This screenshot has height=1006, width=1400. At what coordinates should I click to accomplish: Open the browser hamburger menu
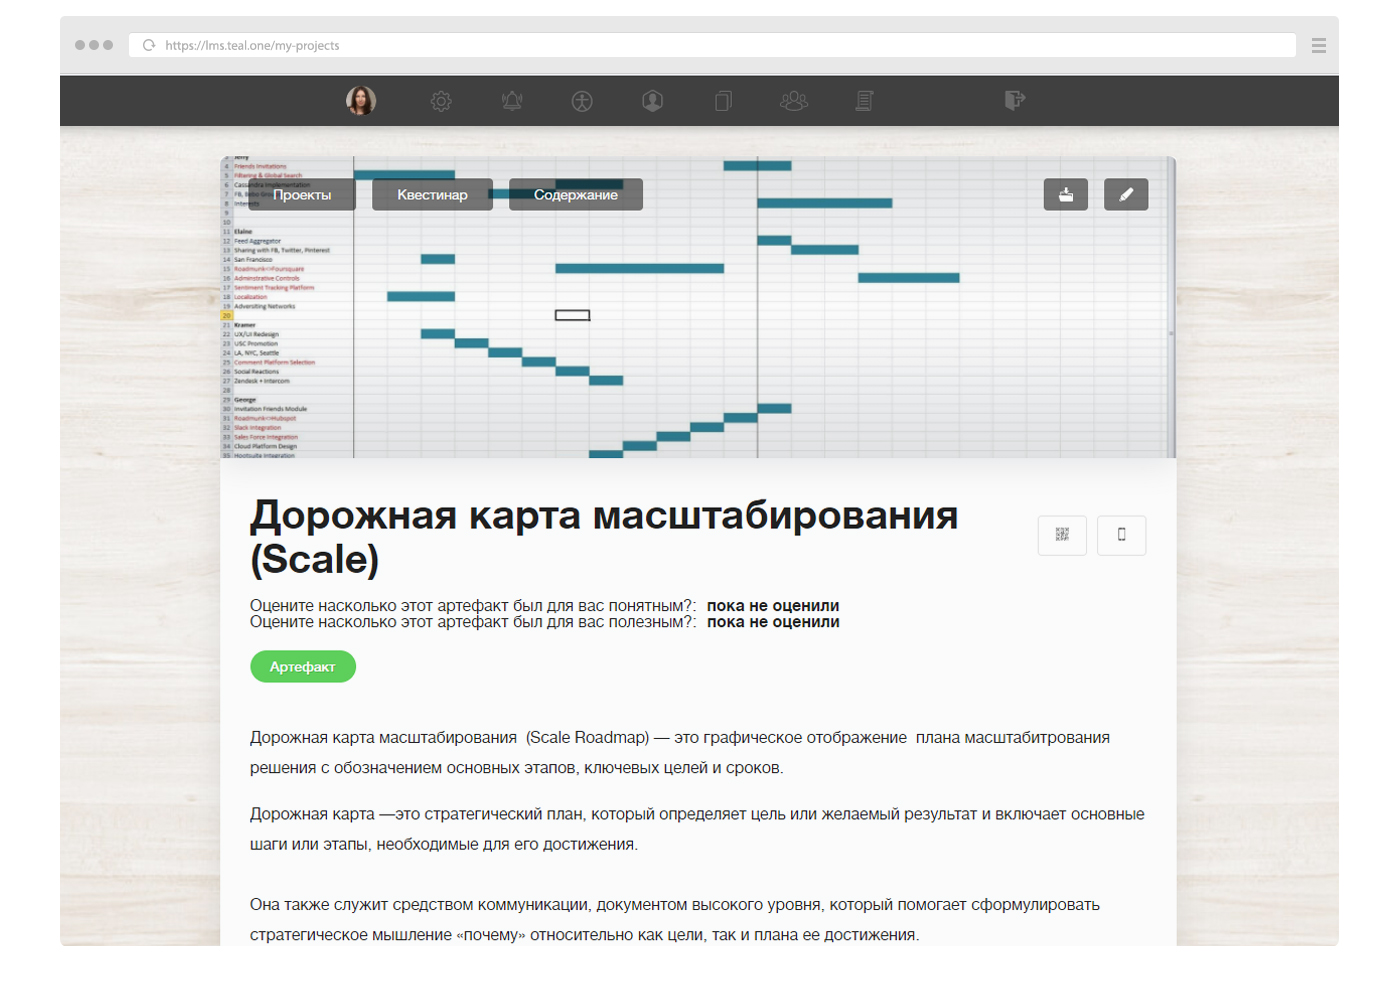(1319, 45)
